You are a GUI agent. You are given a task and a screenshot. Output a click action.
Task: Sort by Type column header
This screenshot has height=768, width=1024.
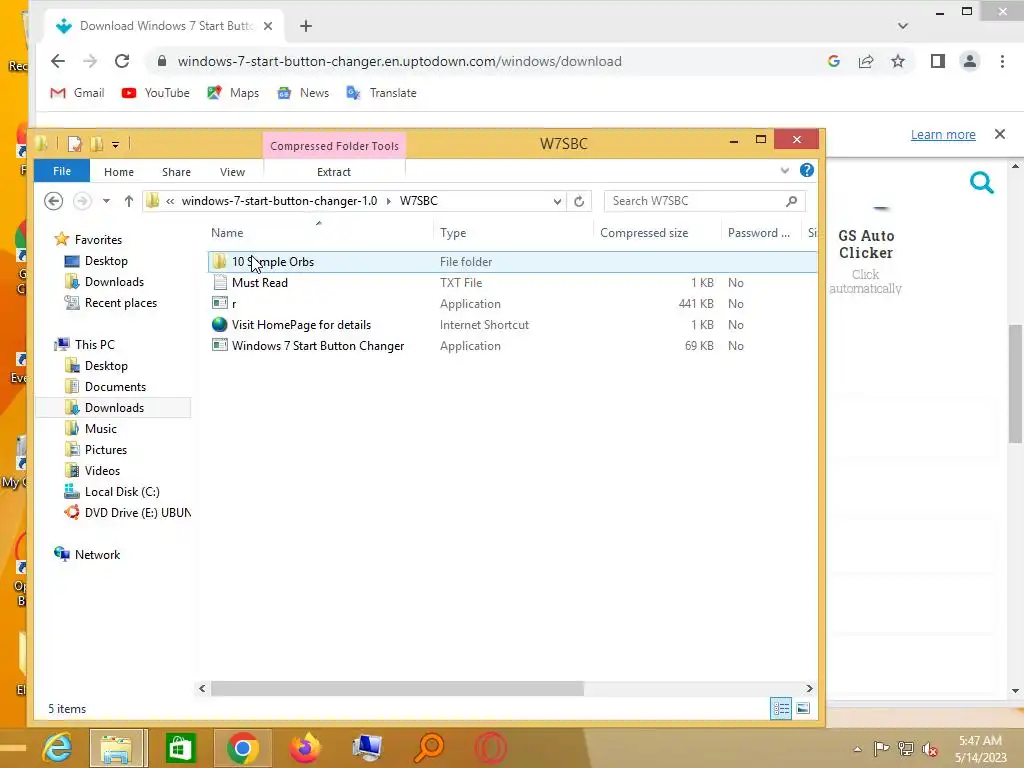453,232
